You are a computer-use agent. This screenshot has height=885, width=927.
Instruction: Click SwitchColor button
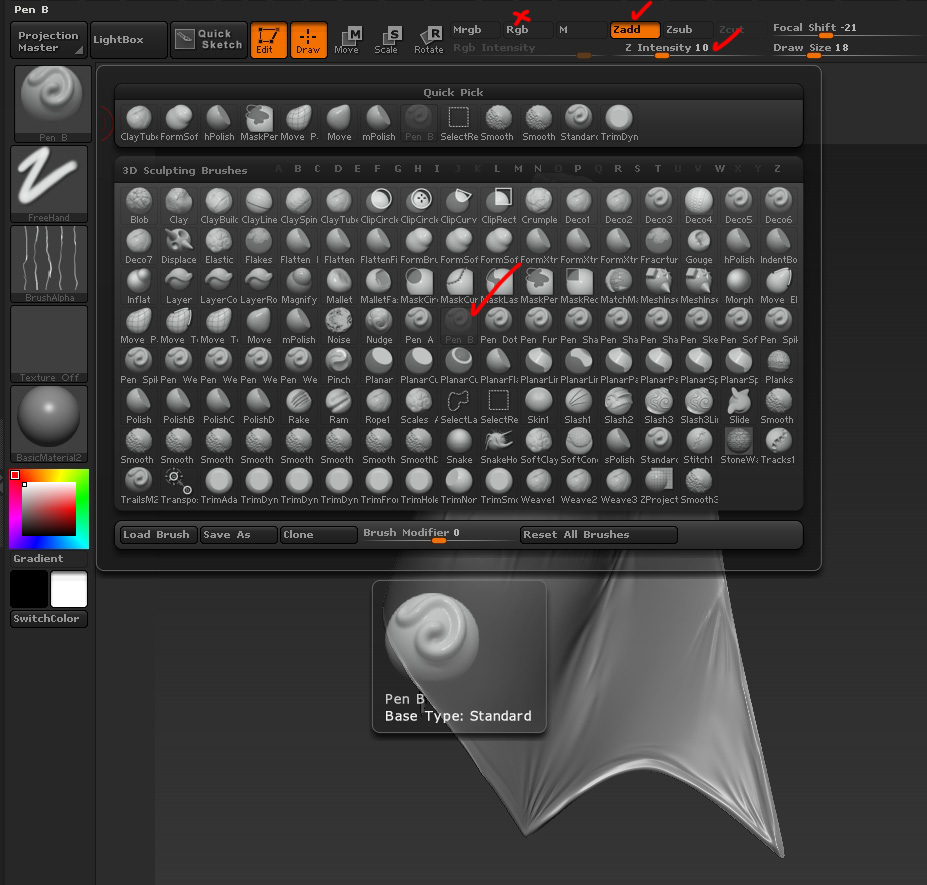pyautogui.click(x=48, y=619)
